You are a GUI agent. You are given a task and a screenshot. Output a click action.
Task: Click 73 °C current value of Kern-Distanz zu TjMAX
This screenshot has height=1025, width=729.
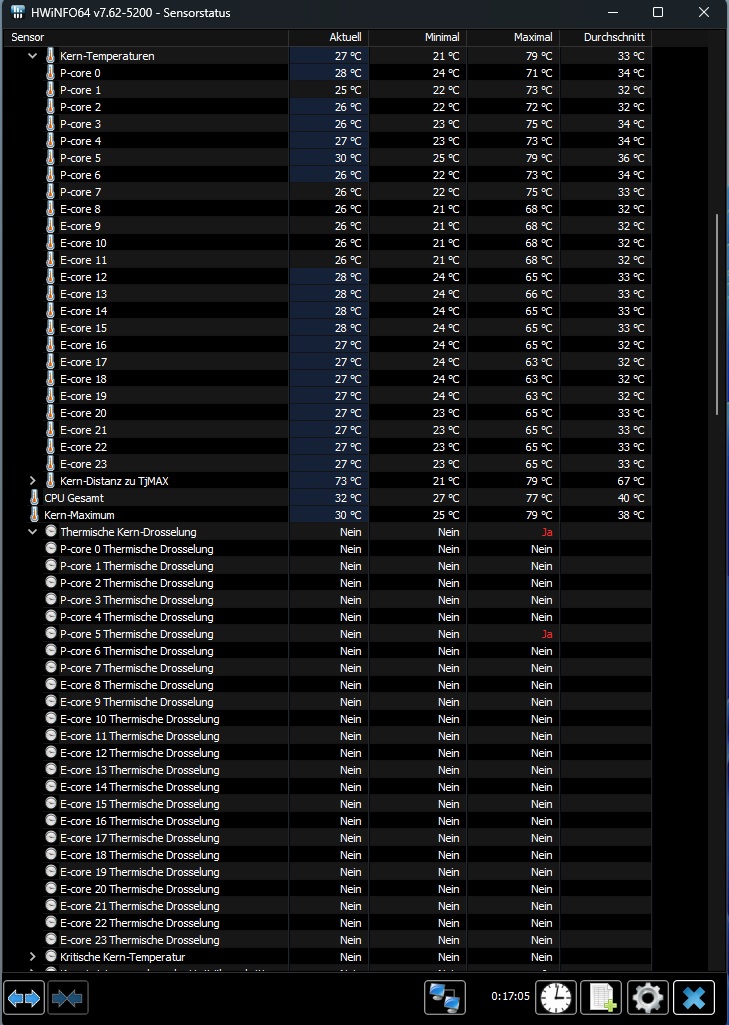point(348,480)
